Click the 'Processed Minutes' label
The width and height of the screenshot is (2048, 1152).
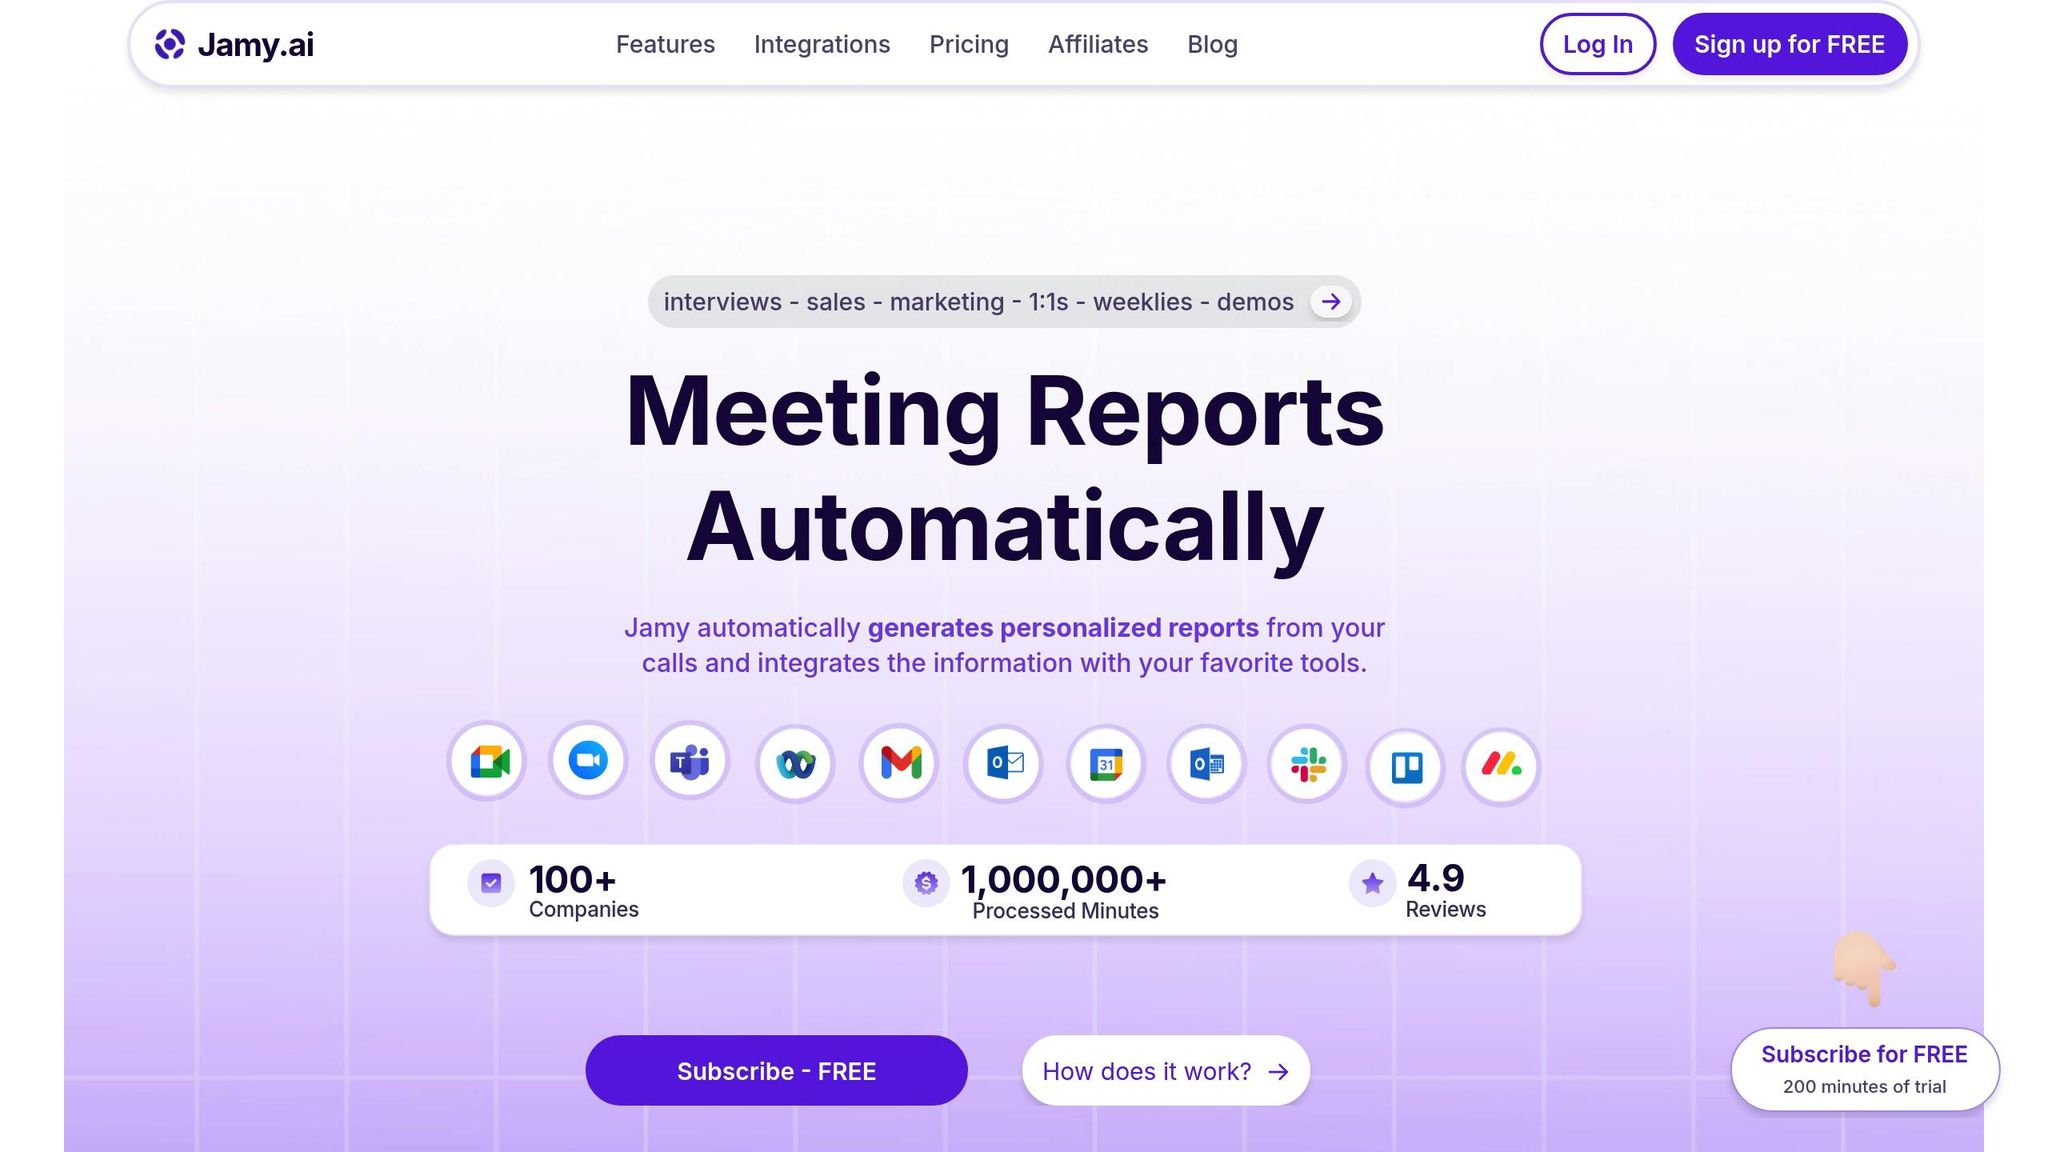1065,911
